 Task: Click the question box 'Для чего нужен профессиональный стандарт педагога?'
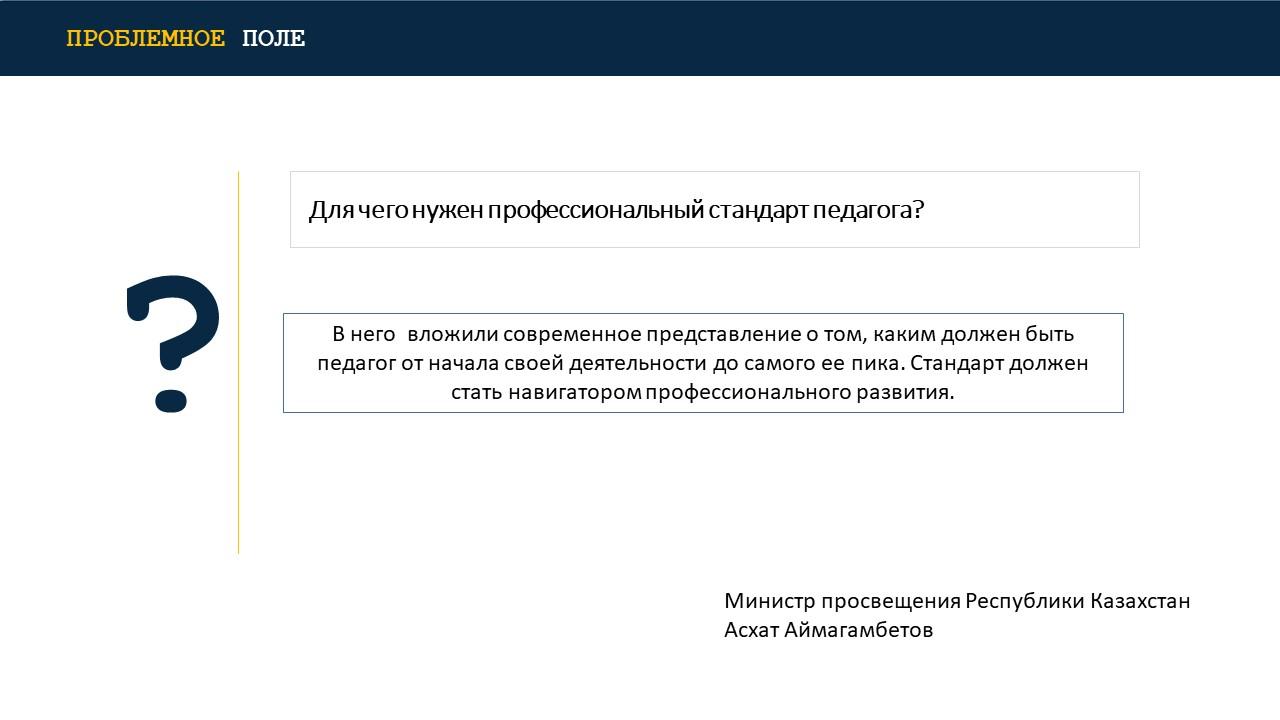coord(714,210)
